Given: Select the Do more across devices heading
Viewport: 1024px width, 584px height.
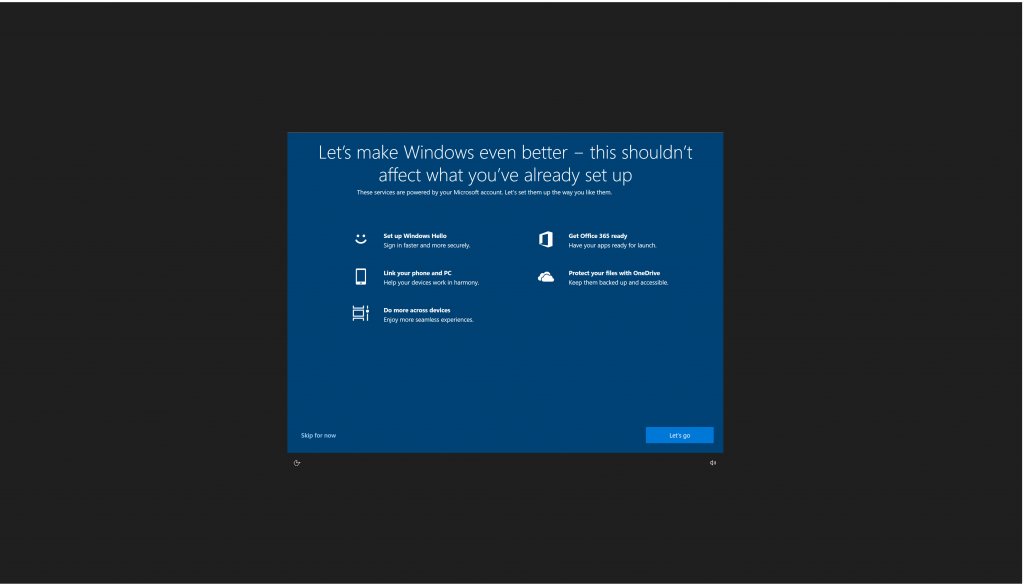Looking at the screenshot, I should click(x=417, y=310).
